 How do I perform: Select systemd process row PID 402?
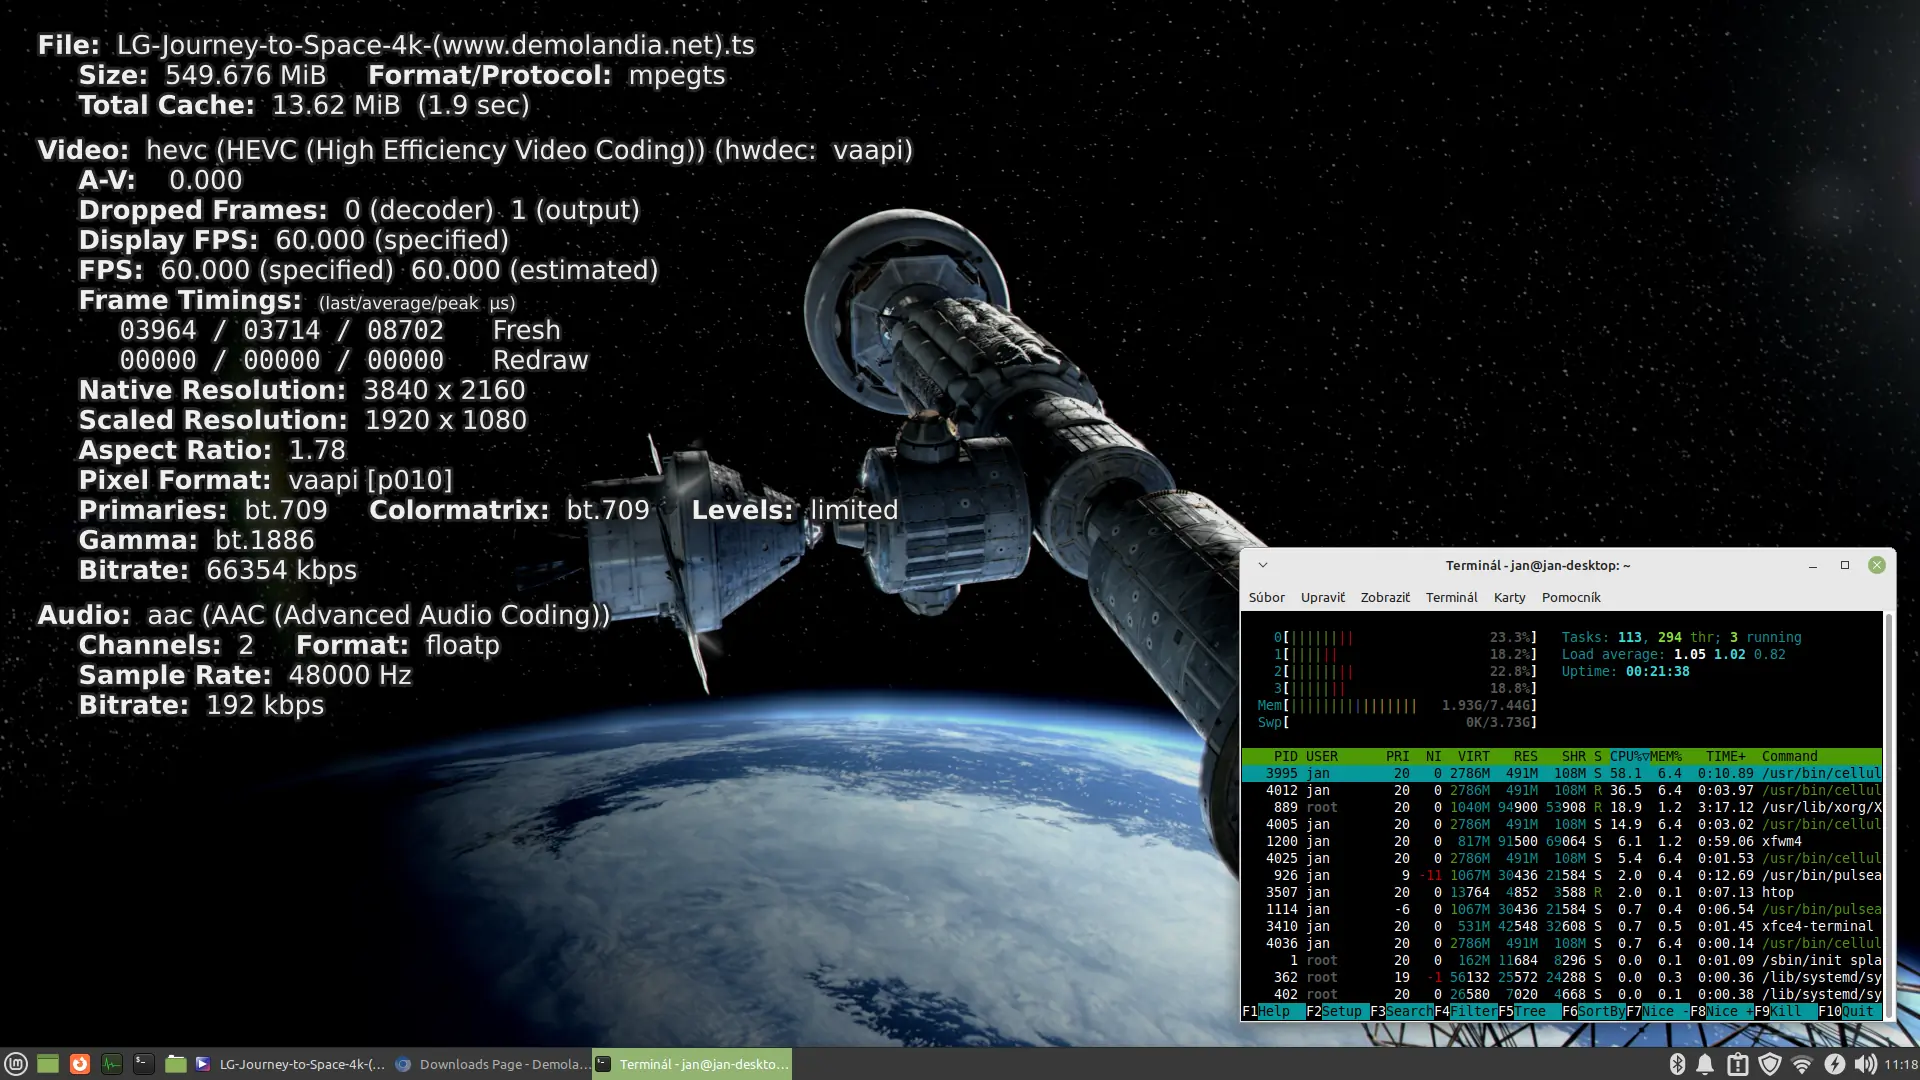(x=1561, y=994)
